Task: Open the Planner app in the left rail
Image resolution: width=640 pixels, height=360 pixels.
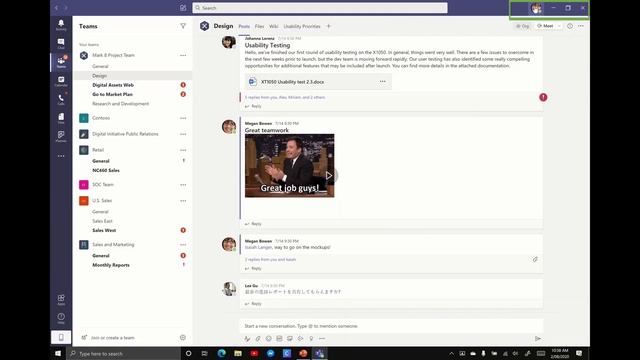Action: 61,136
